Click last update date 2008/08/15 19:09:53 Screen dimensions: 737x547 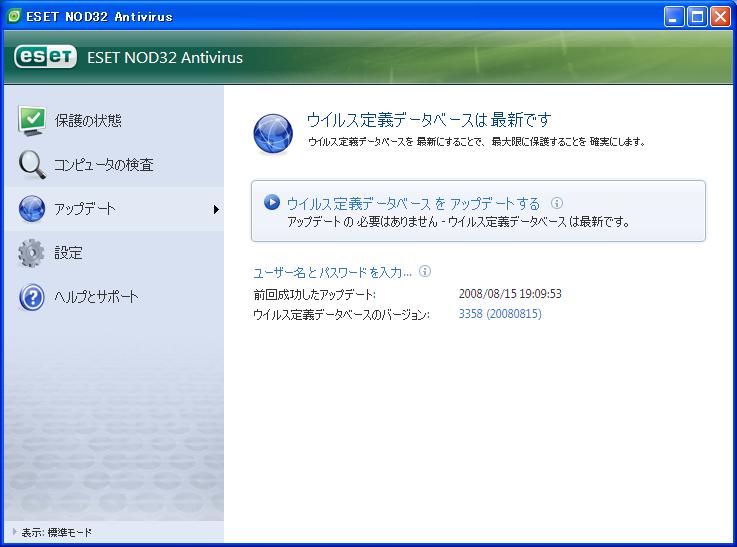[x=510, y=294]
